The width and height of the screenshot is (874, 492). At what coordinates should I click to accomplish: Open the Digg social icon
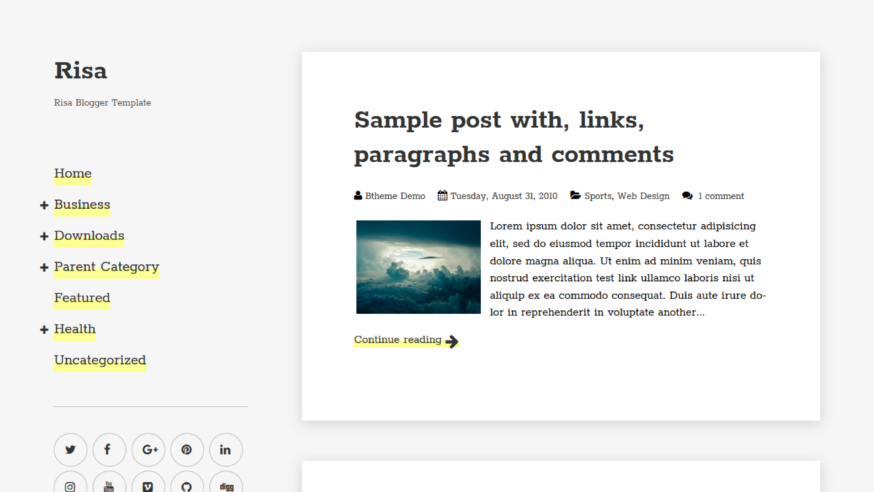pos(226,483)
